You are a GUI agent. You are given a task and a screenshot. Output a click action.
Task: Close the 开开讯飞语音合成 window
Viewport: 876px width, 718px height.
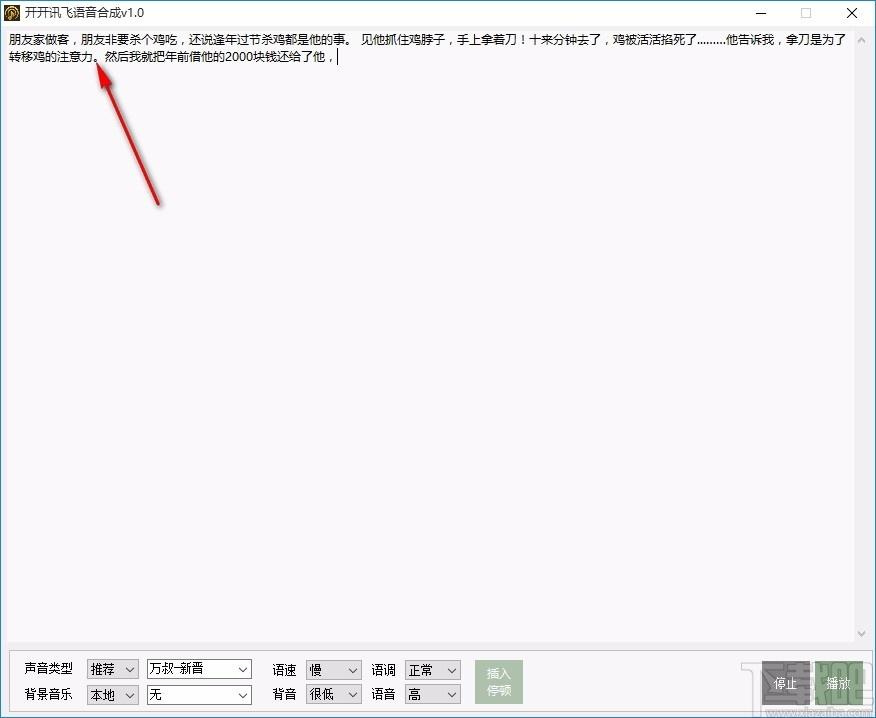coord(851,13)
